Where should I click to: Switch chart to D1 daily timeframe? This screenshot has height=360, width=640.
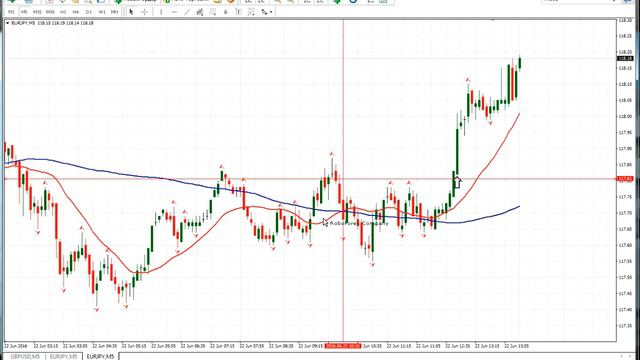[x=89, y=12]
